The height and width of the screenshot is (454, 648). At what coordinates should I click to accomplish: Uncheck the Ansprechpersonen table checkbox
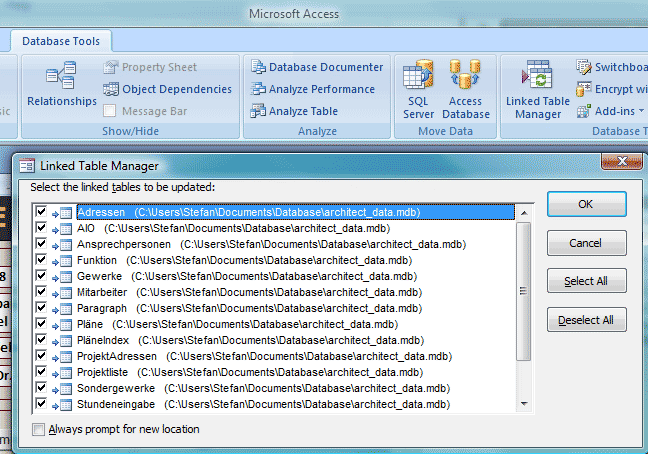click(x=41, y=244)
